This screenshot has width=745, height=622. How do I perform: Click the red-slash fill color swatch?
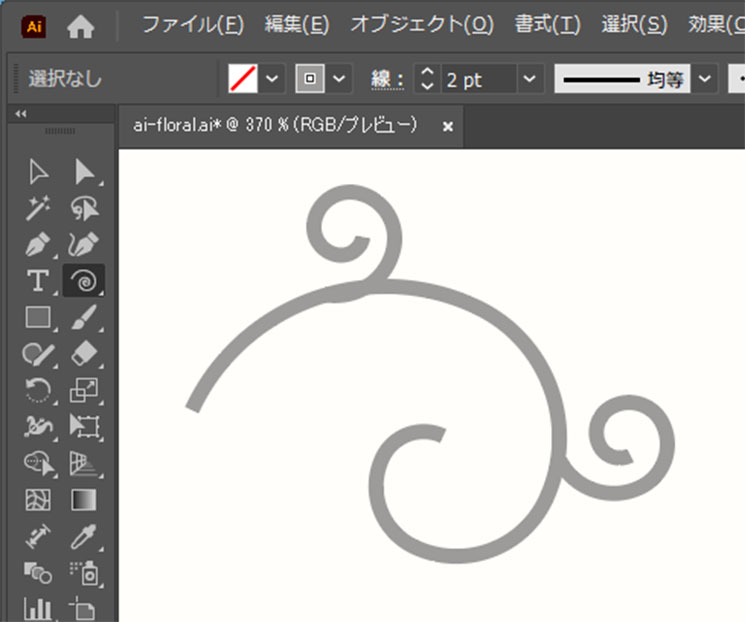243,78
